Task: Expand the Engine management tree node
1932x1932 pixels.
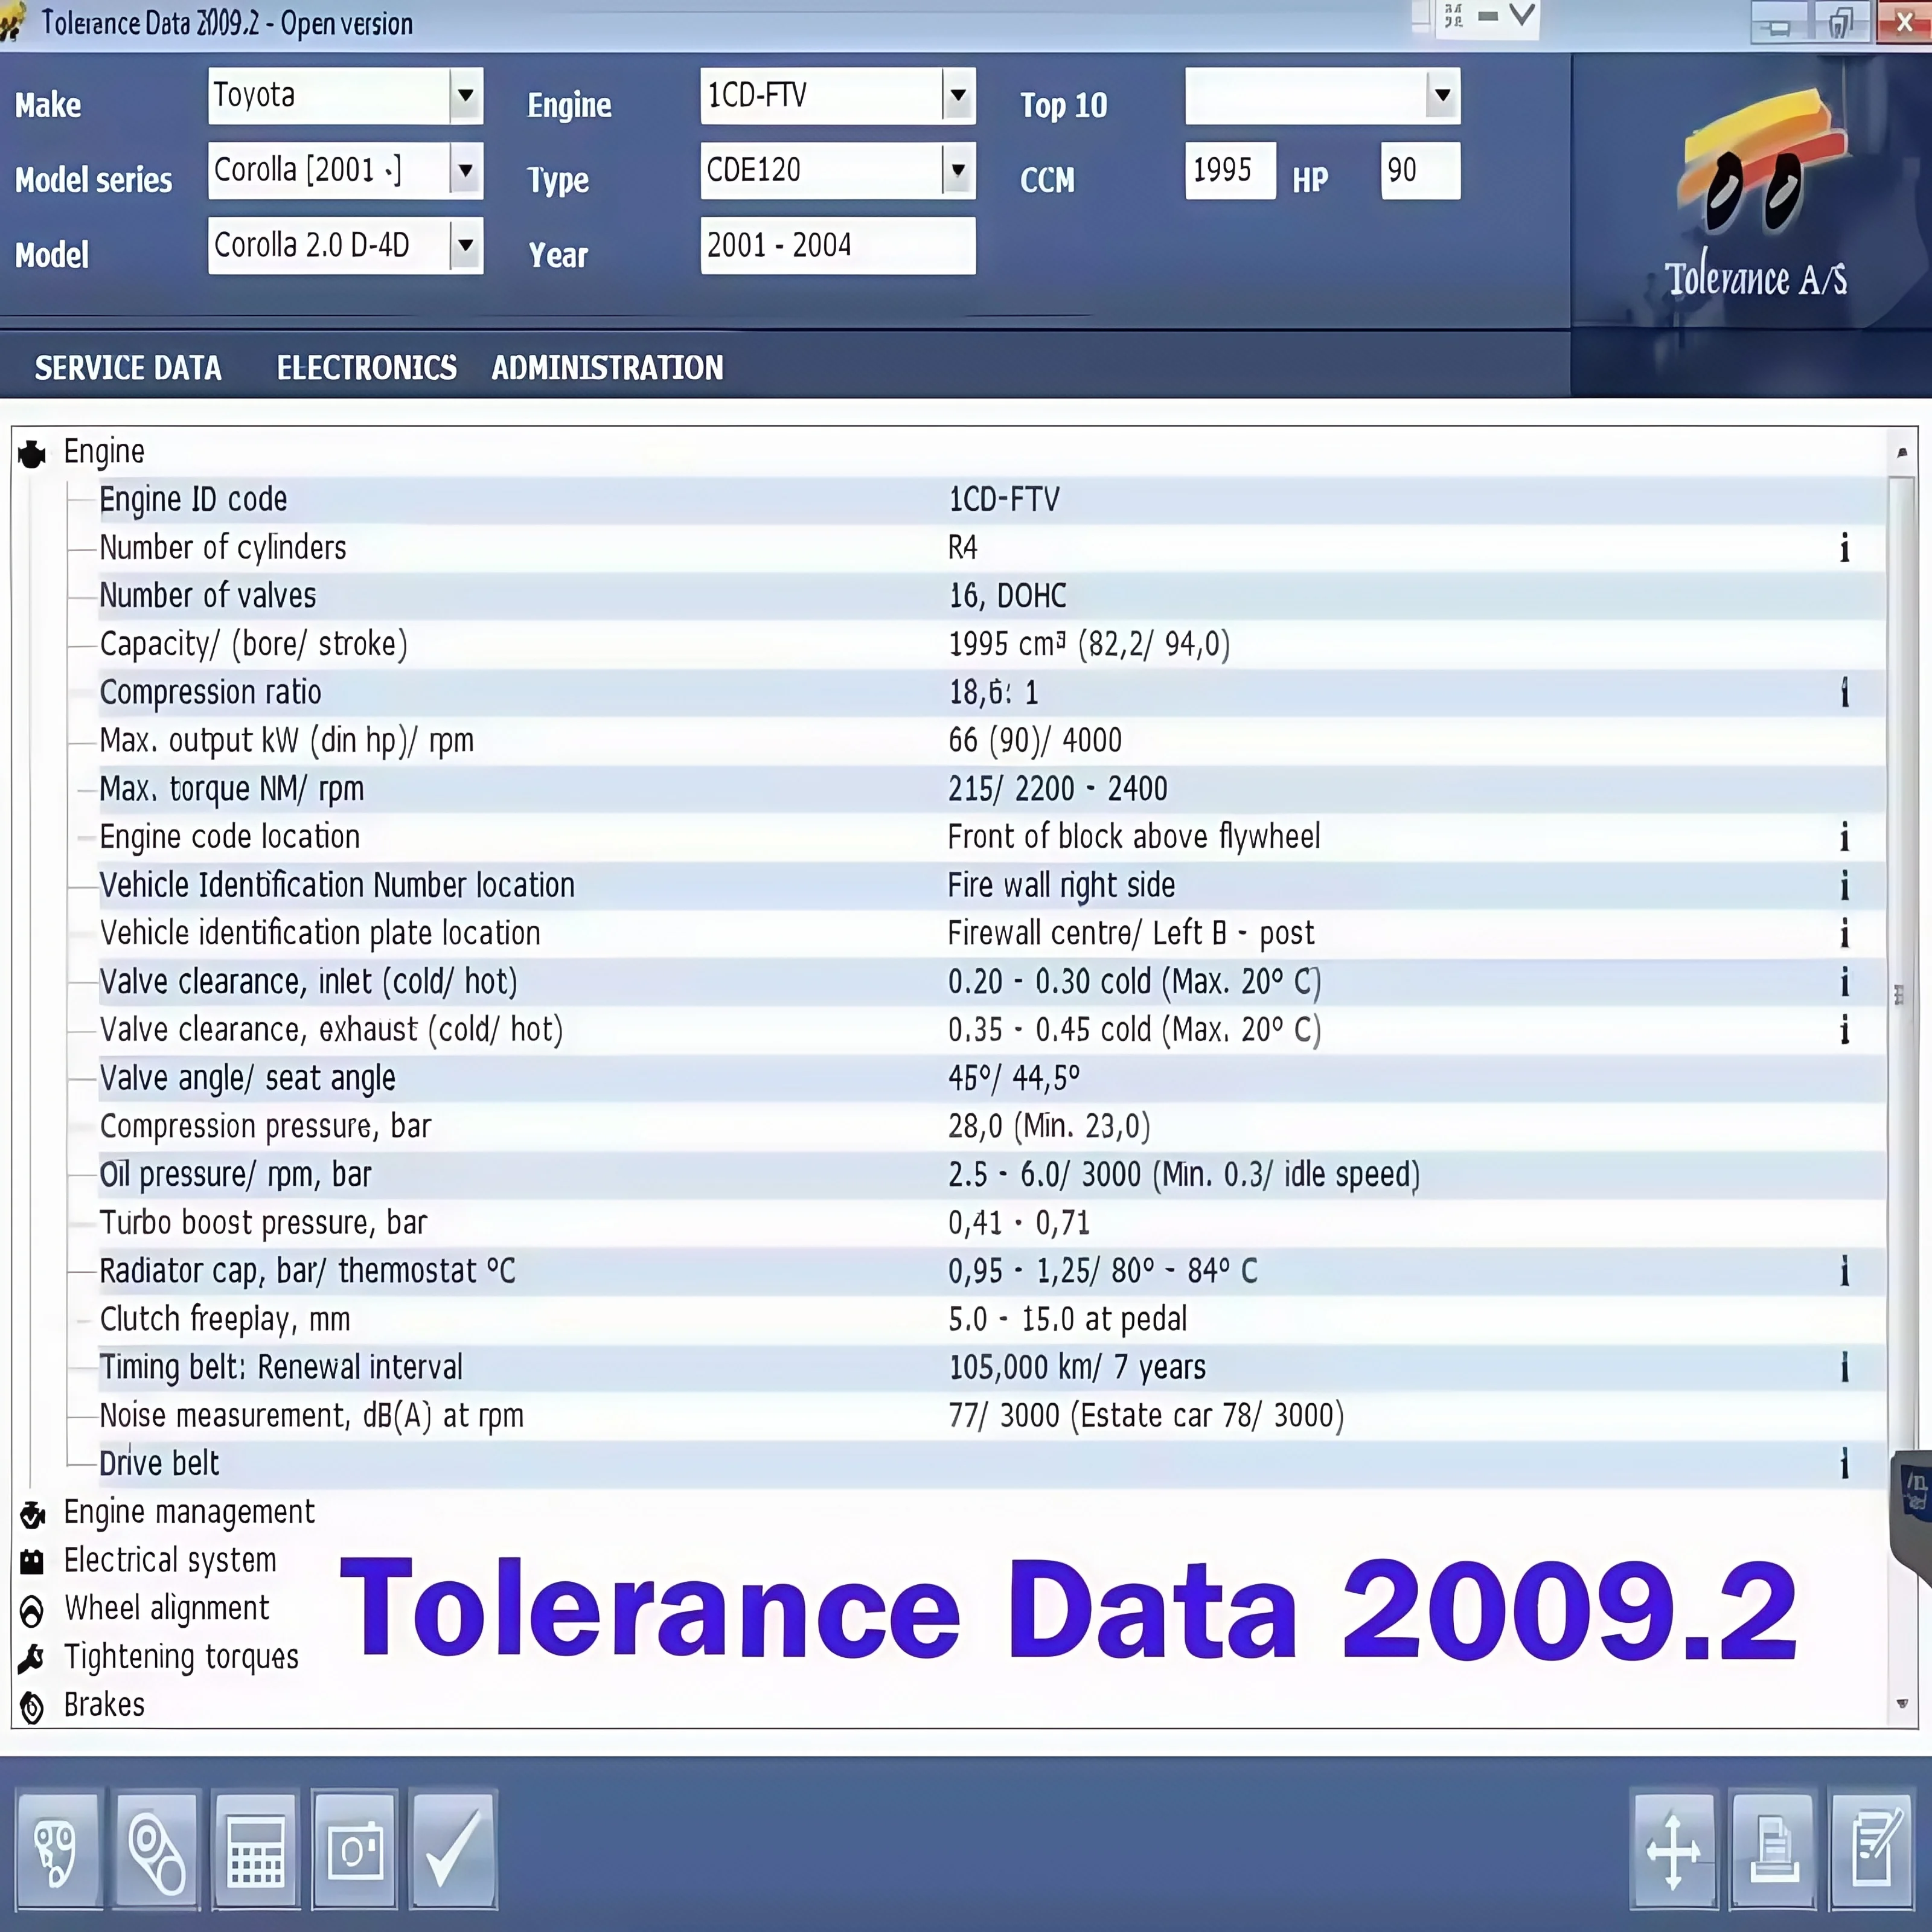Action: 189,1512
